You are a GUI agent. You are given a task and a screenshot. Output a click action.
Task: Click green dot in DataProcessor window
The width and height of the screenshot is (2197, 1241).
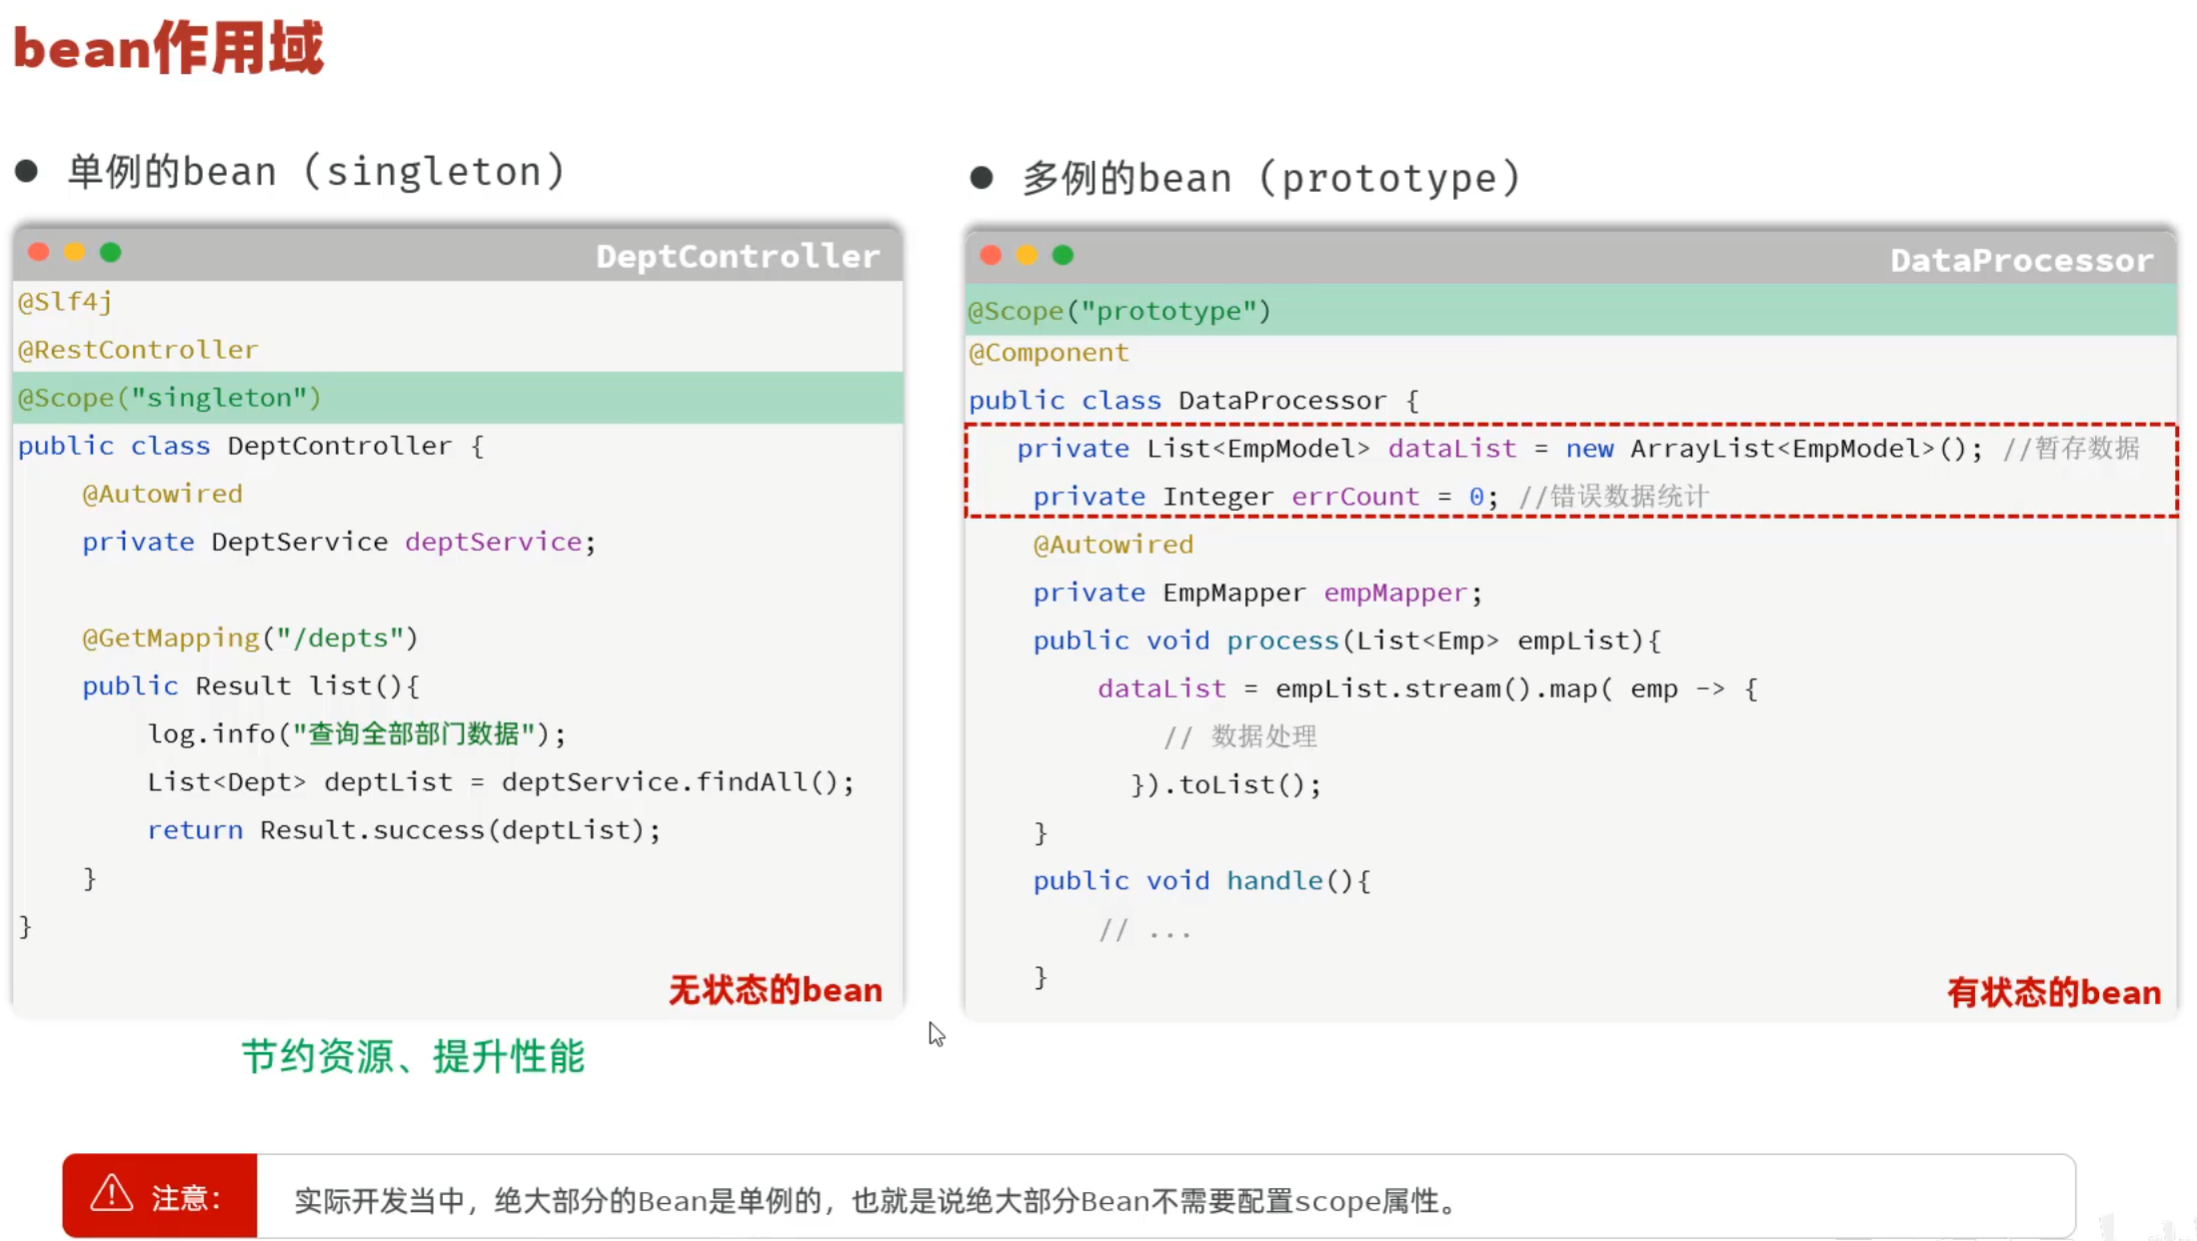click(x=1063, y=255)
